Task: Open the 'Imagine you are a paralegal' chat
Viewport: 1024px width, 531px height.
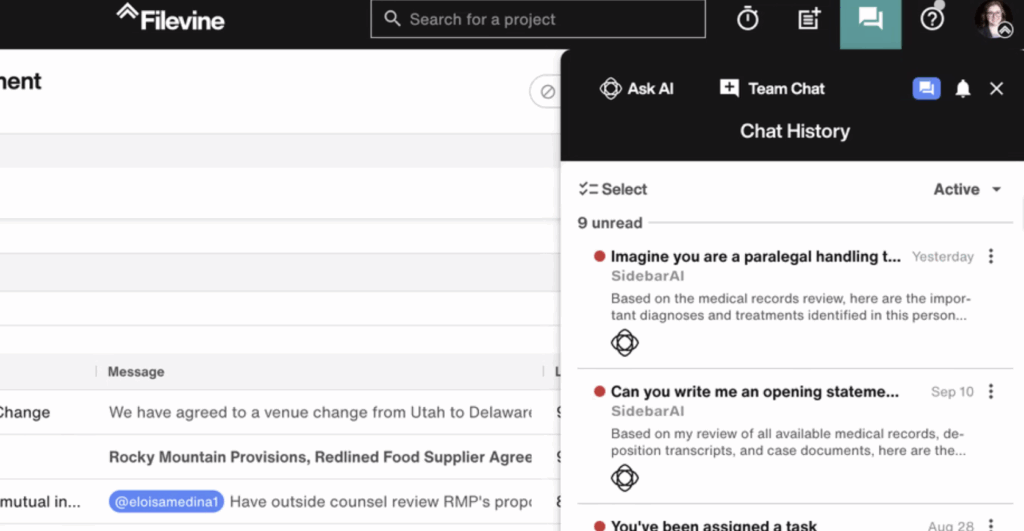Action: click(x=755, y=257)
